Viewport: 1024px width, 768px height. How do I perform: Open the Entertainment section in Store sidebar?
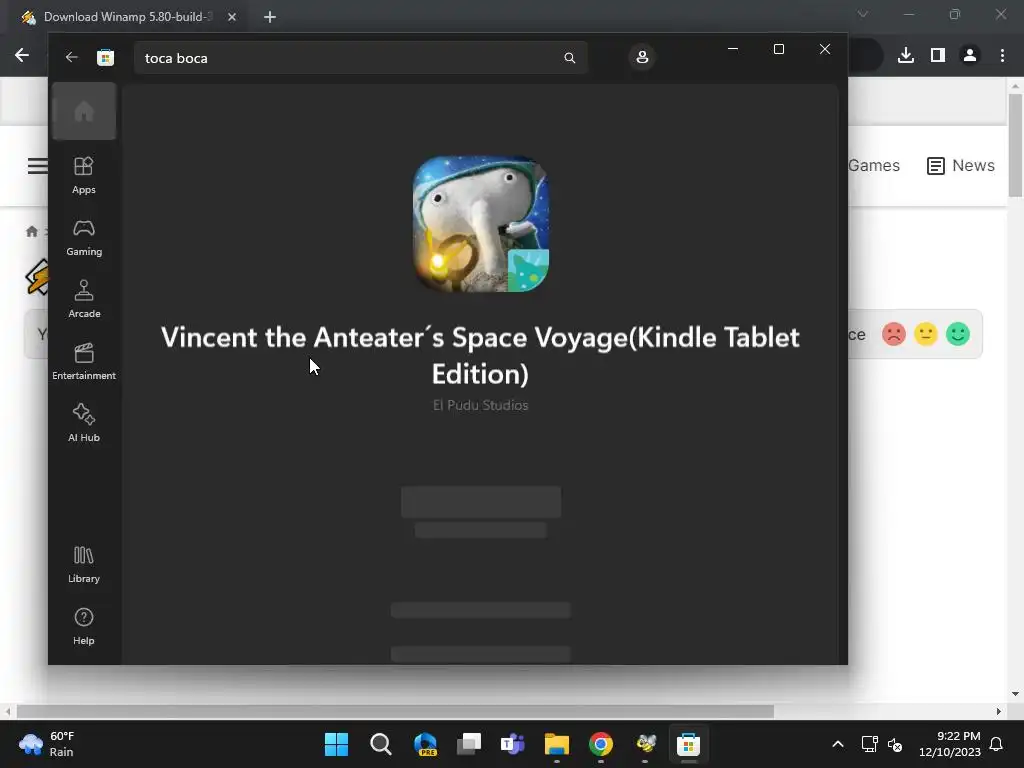(x=84, y=361)
